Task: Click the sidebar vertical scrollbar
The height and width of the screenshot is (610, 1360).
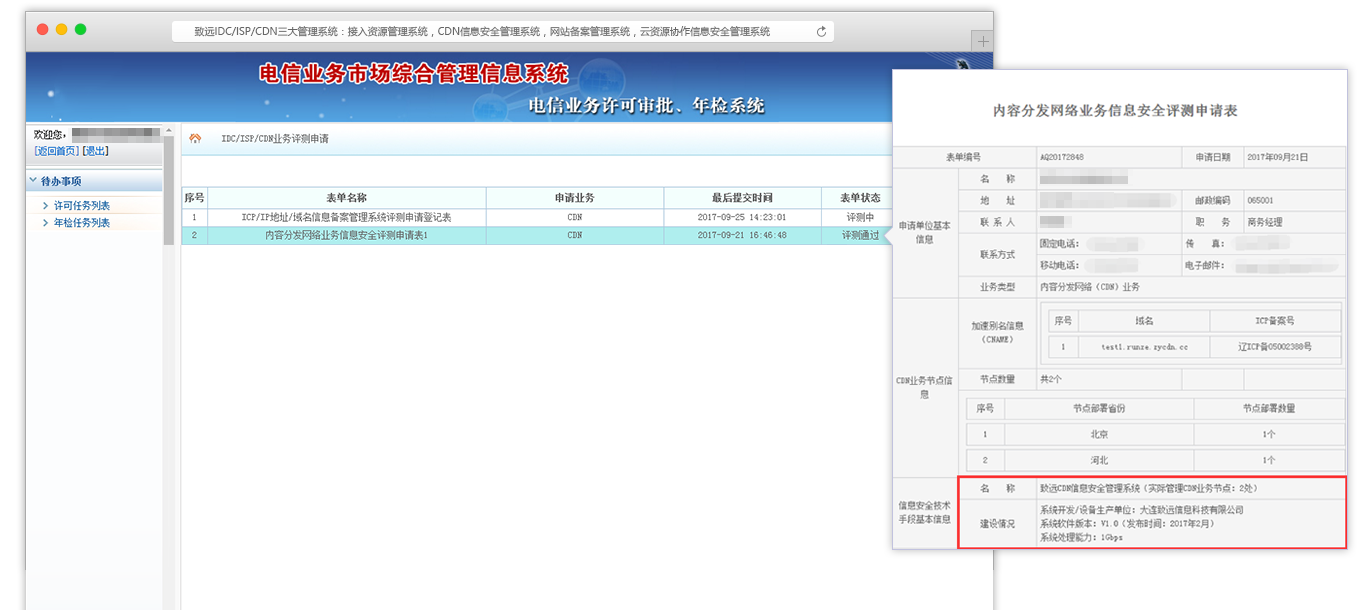Action: pyautogui.click(x=169, y=190)
